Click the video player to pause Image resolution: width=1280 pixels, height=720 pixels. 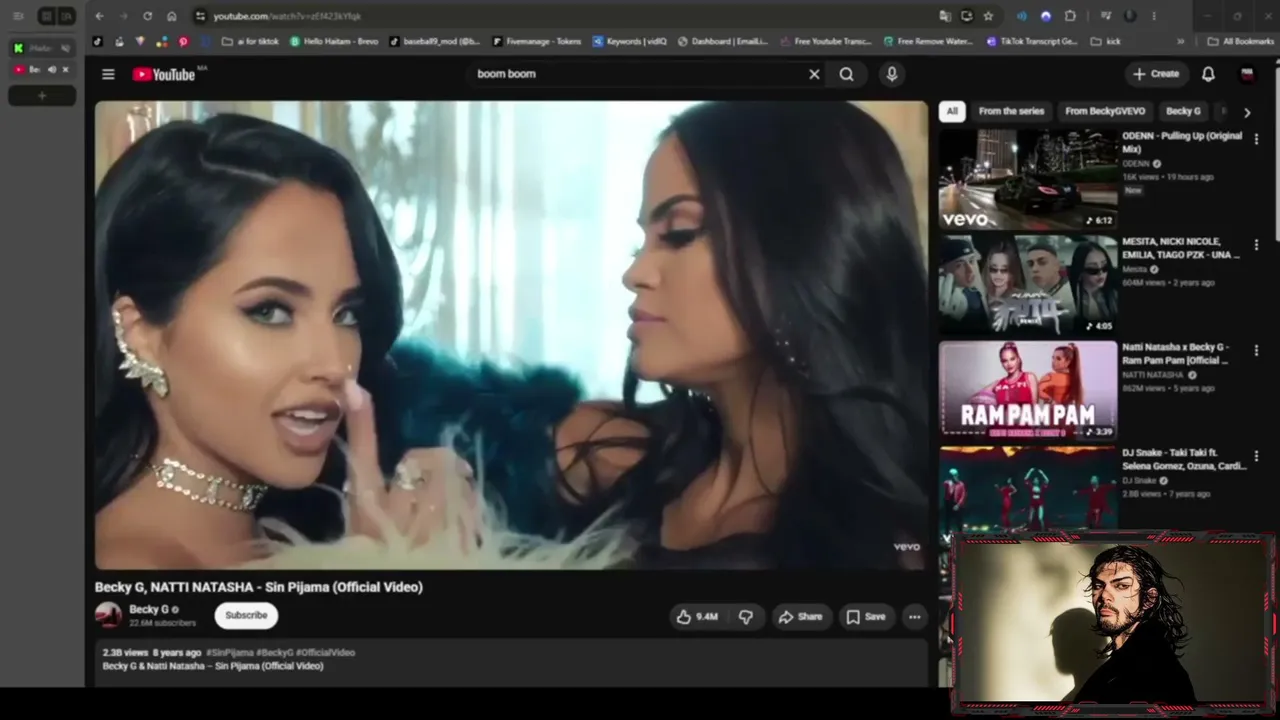511,335
